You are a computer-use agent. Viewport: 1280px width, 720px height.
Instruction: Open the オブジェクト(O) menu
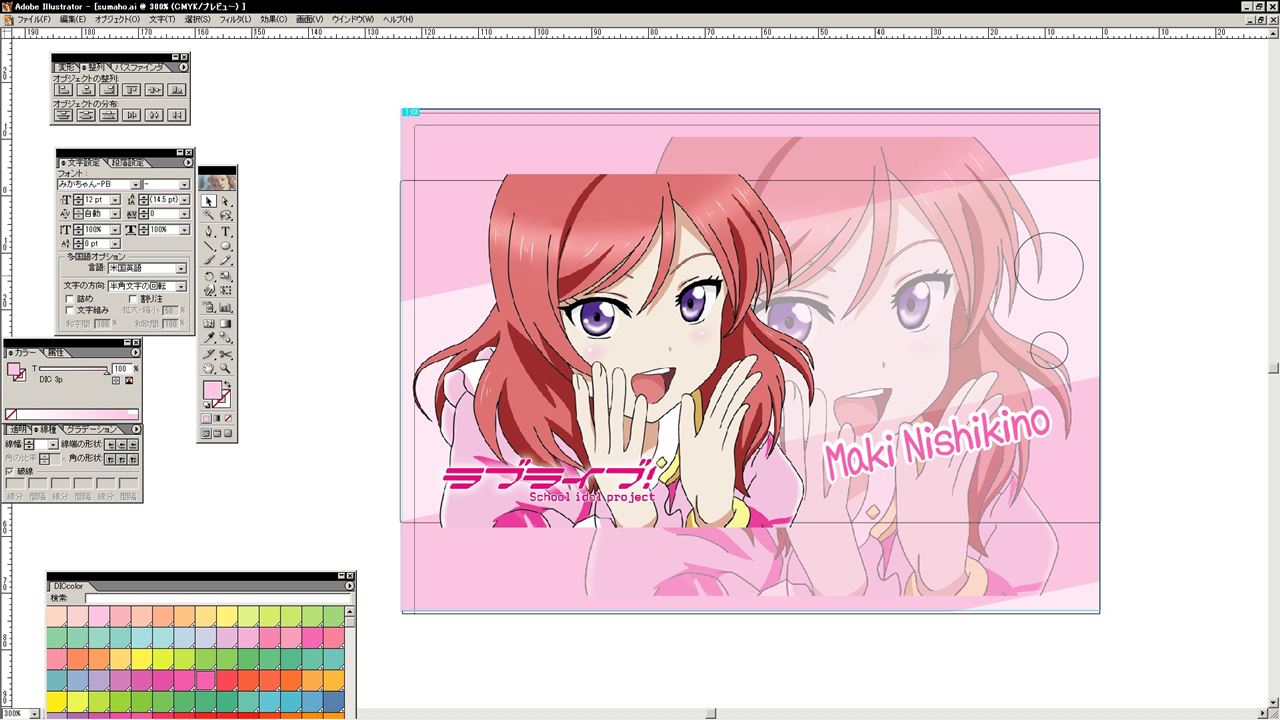[117, 19]
